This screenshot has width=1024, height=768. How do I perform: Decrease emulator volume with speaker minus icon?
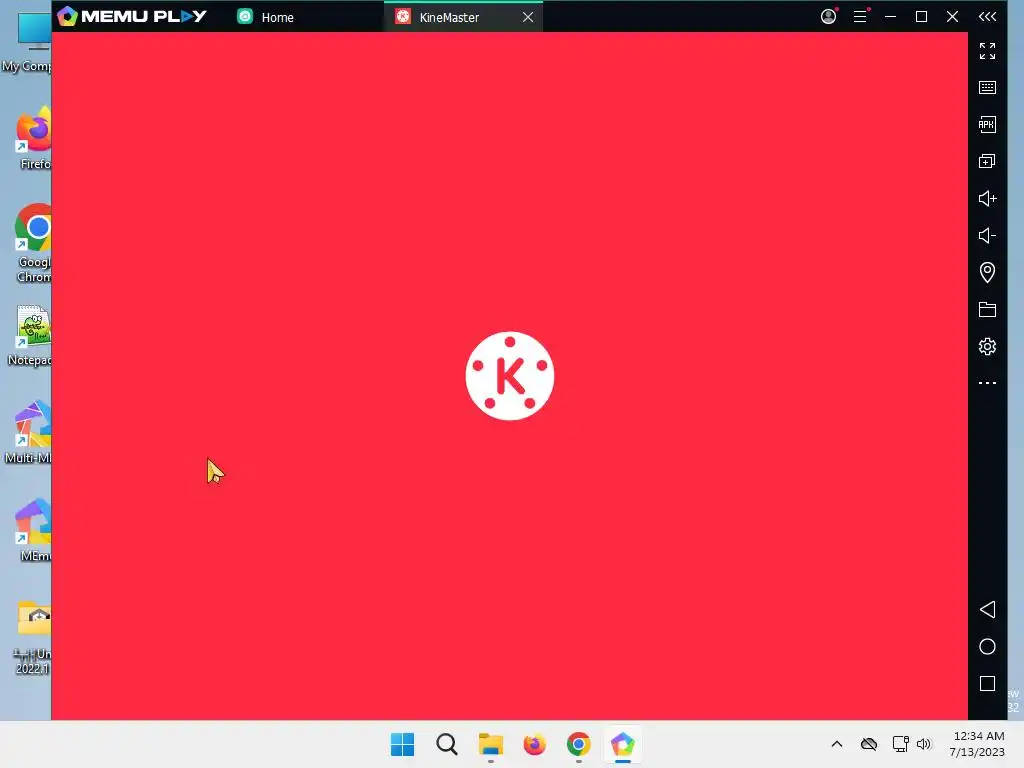click(x=987, y=236)
